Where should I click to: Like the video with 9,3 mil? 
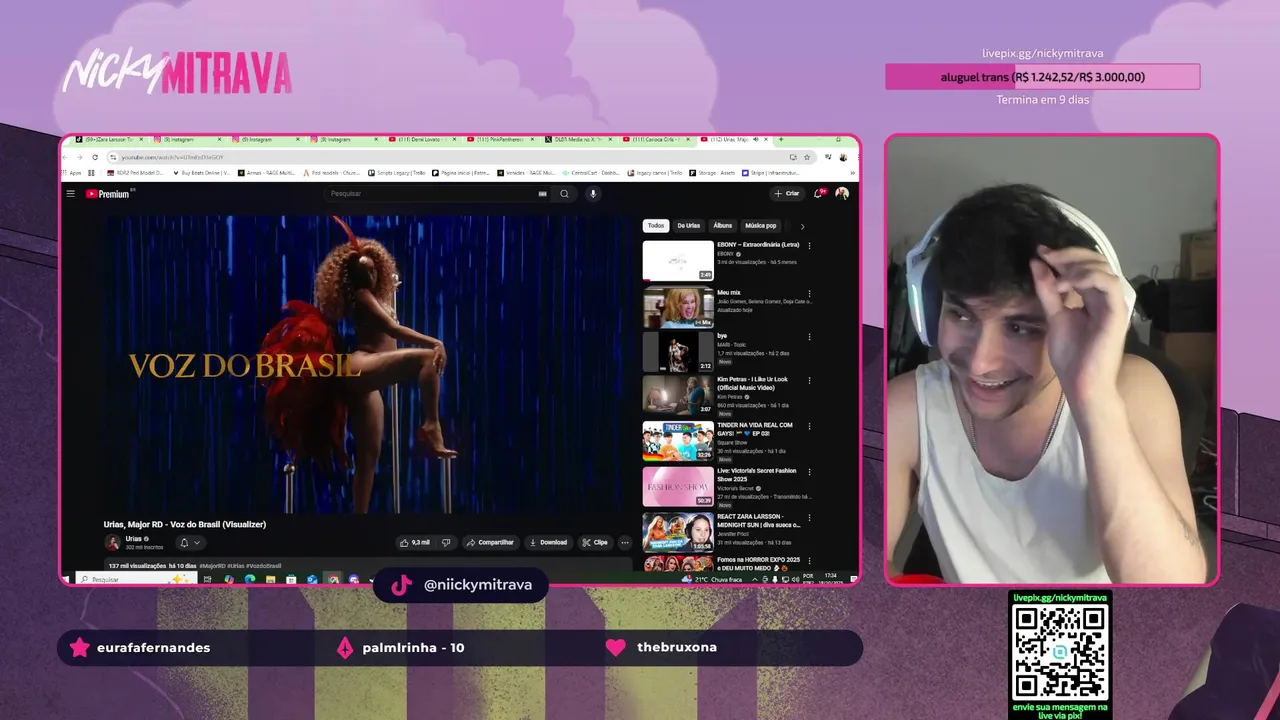[x=415, y=543]
